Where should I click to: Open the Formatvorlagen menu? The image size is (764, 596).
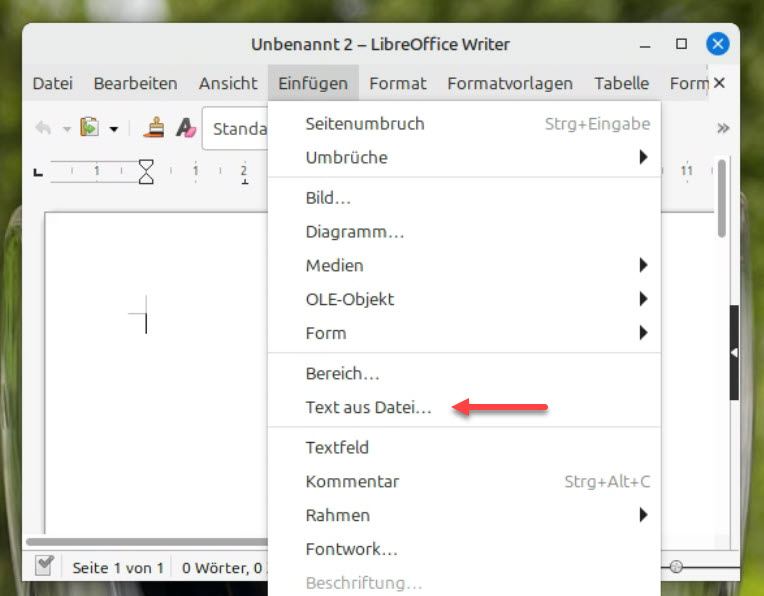pyautogui.click(x=510, y=84)
